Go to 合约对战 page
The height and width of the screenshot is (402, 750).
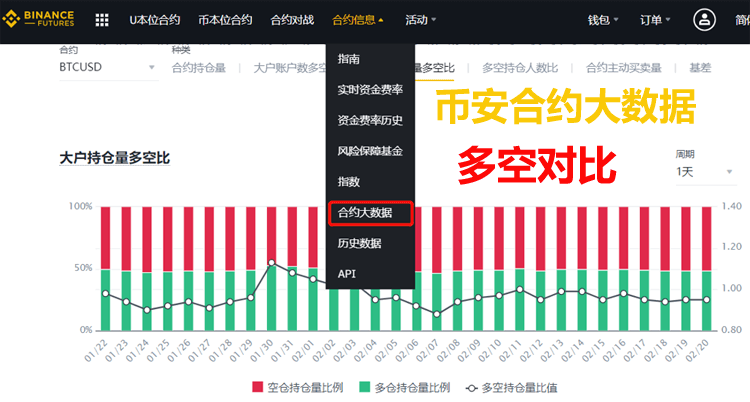pos(292,20)
